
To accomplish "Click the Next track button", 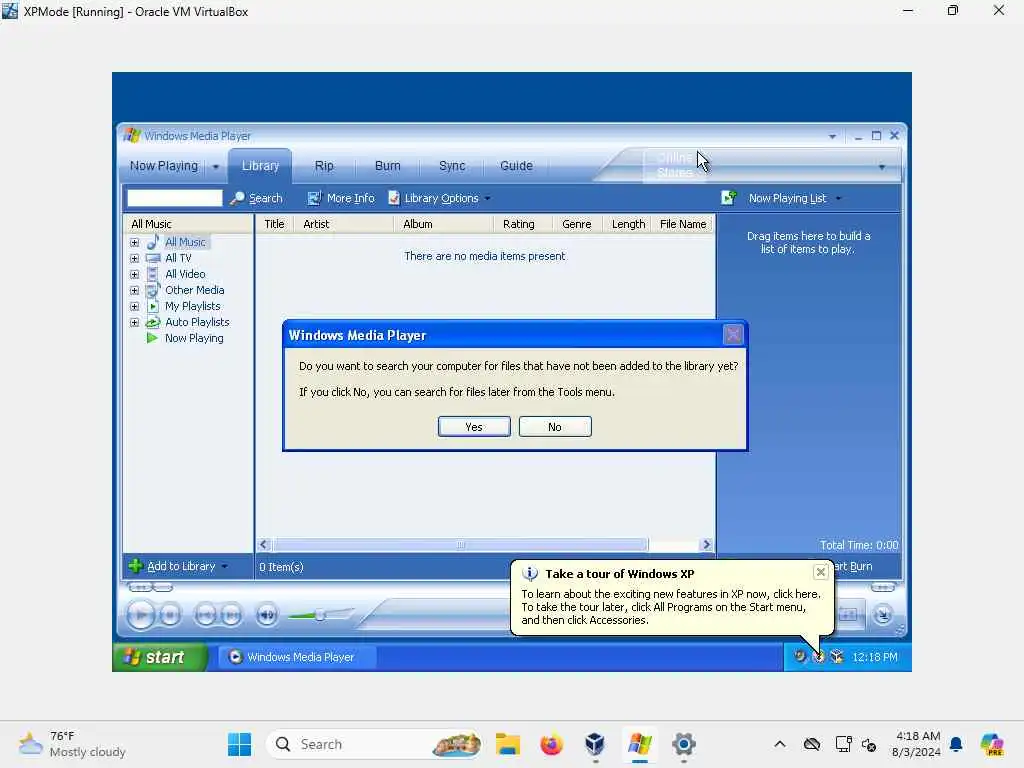I will [231, 615].
